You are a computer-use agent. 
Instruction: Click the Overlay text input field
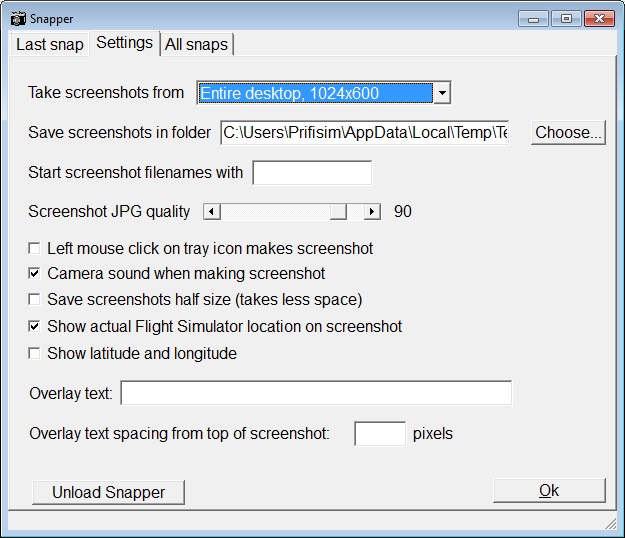[x=316, y=393]
